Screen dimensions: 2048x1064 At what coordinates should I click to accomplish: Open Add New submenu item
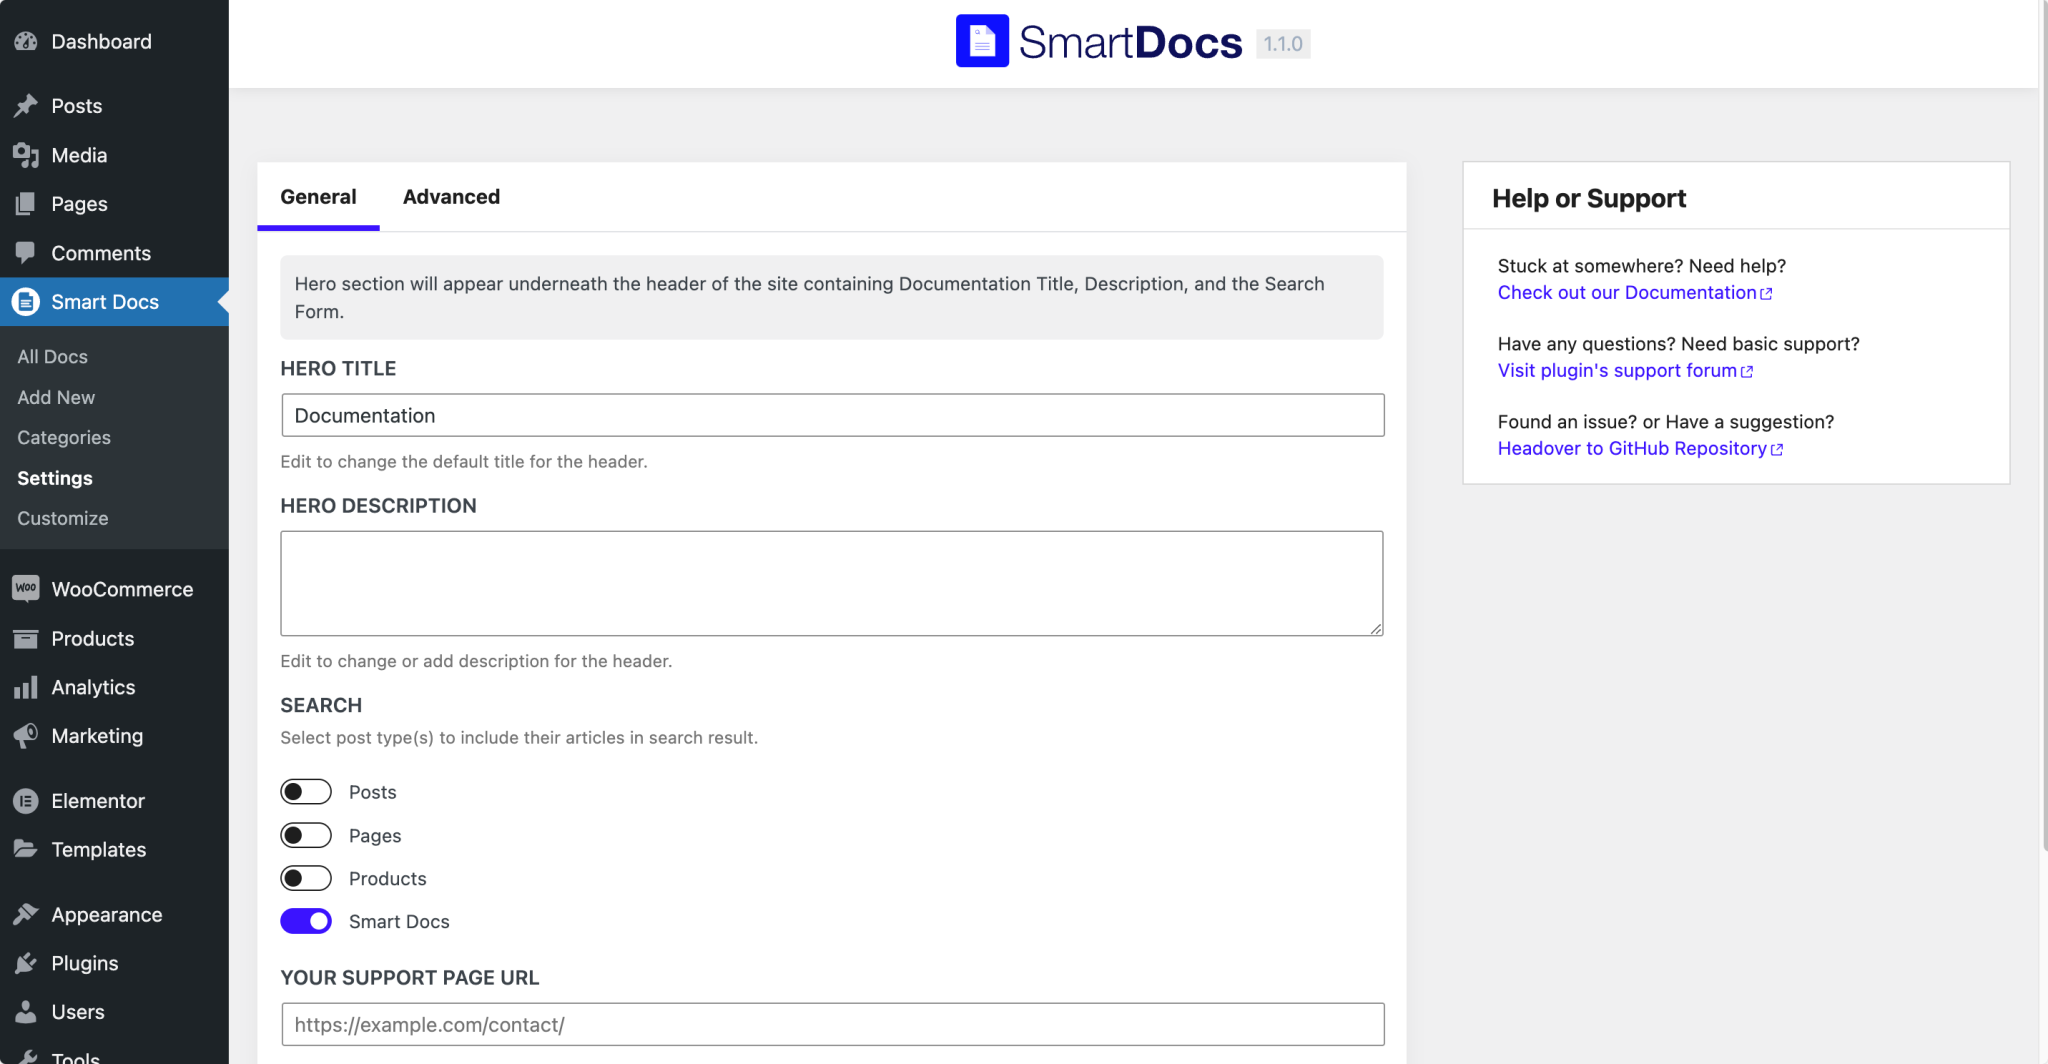point(56,397)
